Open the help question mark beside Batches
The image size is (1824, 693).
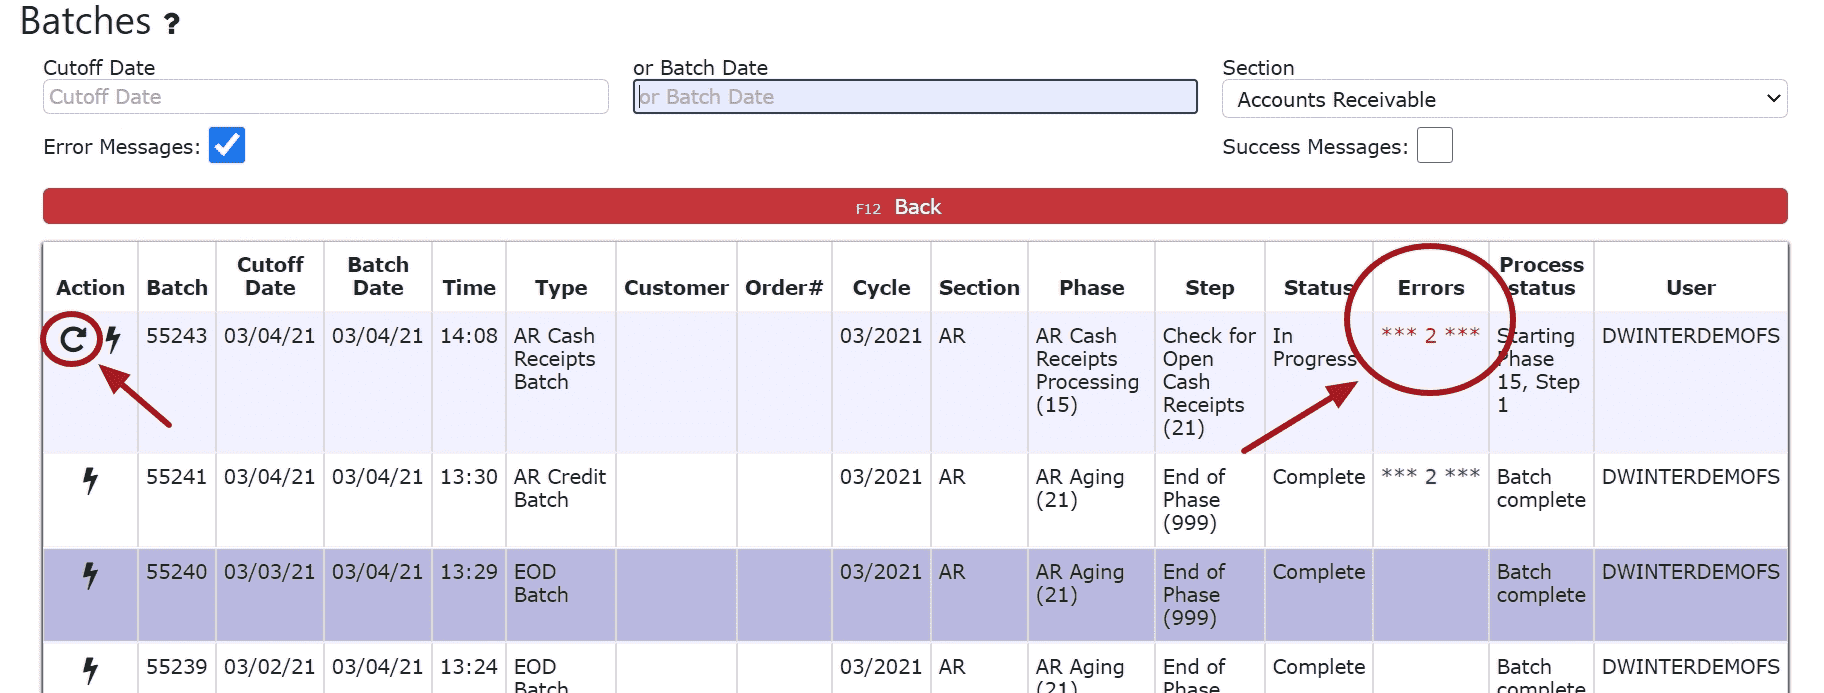pyautogui.click(x=172, y=23)
